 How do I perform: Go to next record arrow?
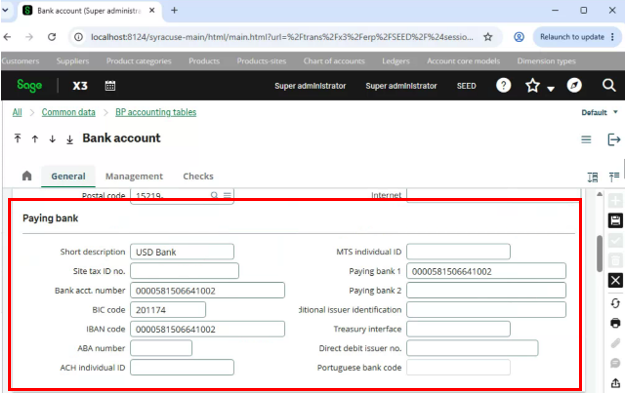click(52, 139)
